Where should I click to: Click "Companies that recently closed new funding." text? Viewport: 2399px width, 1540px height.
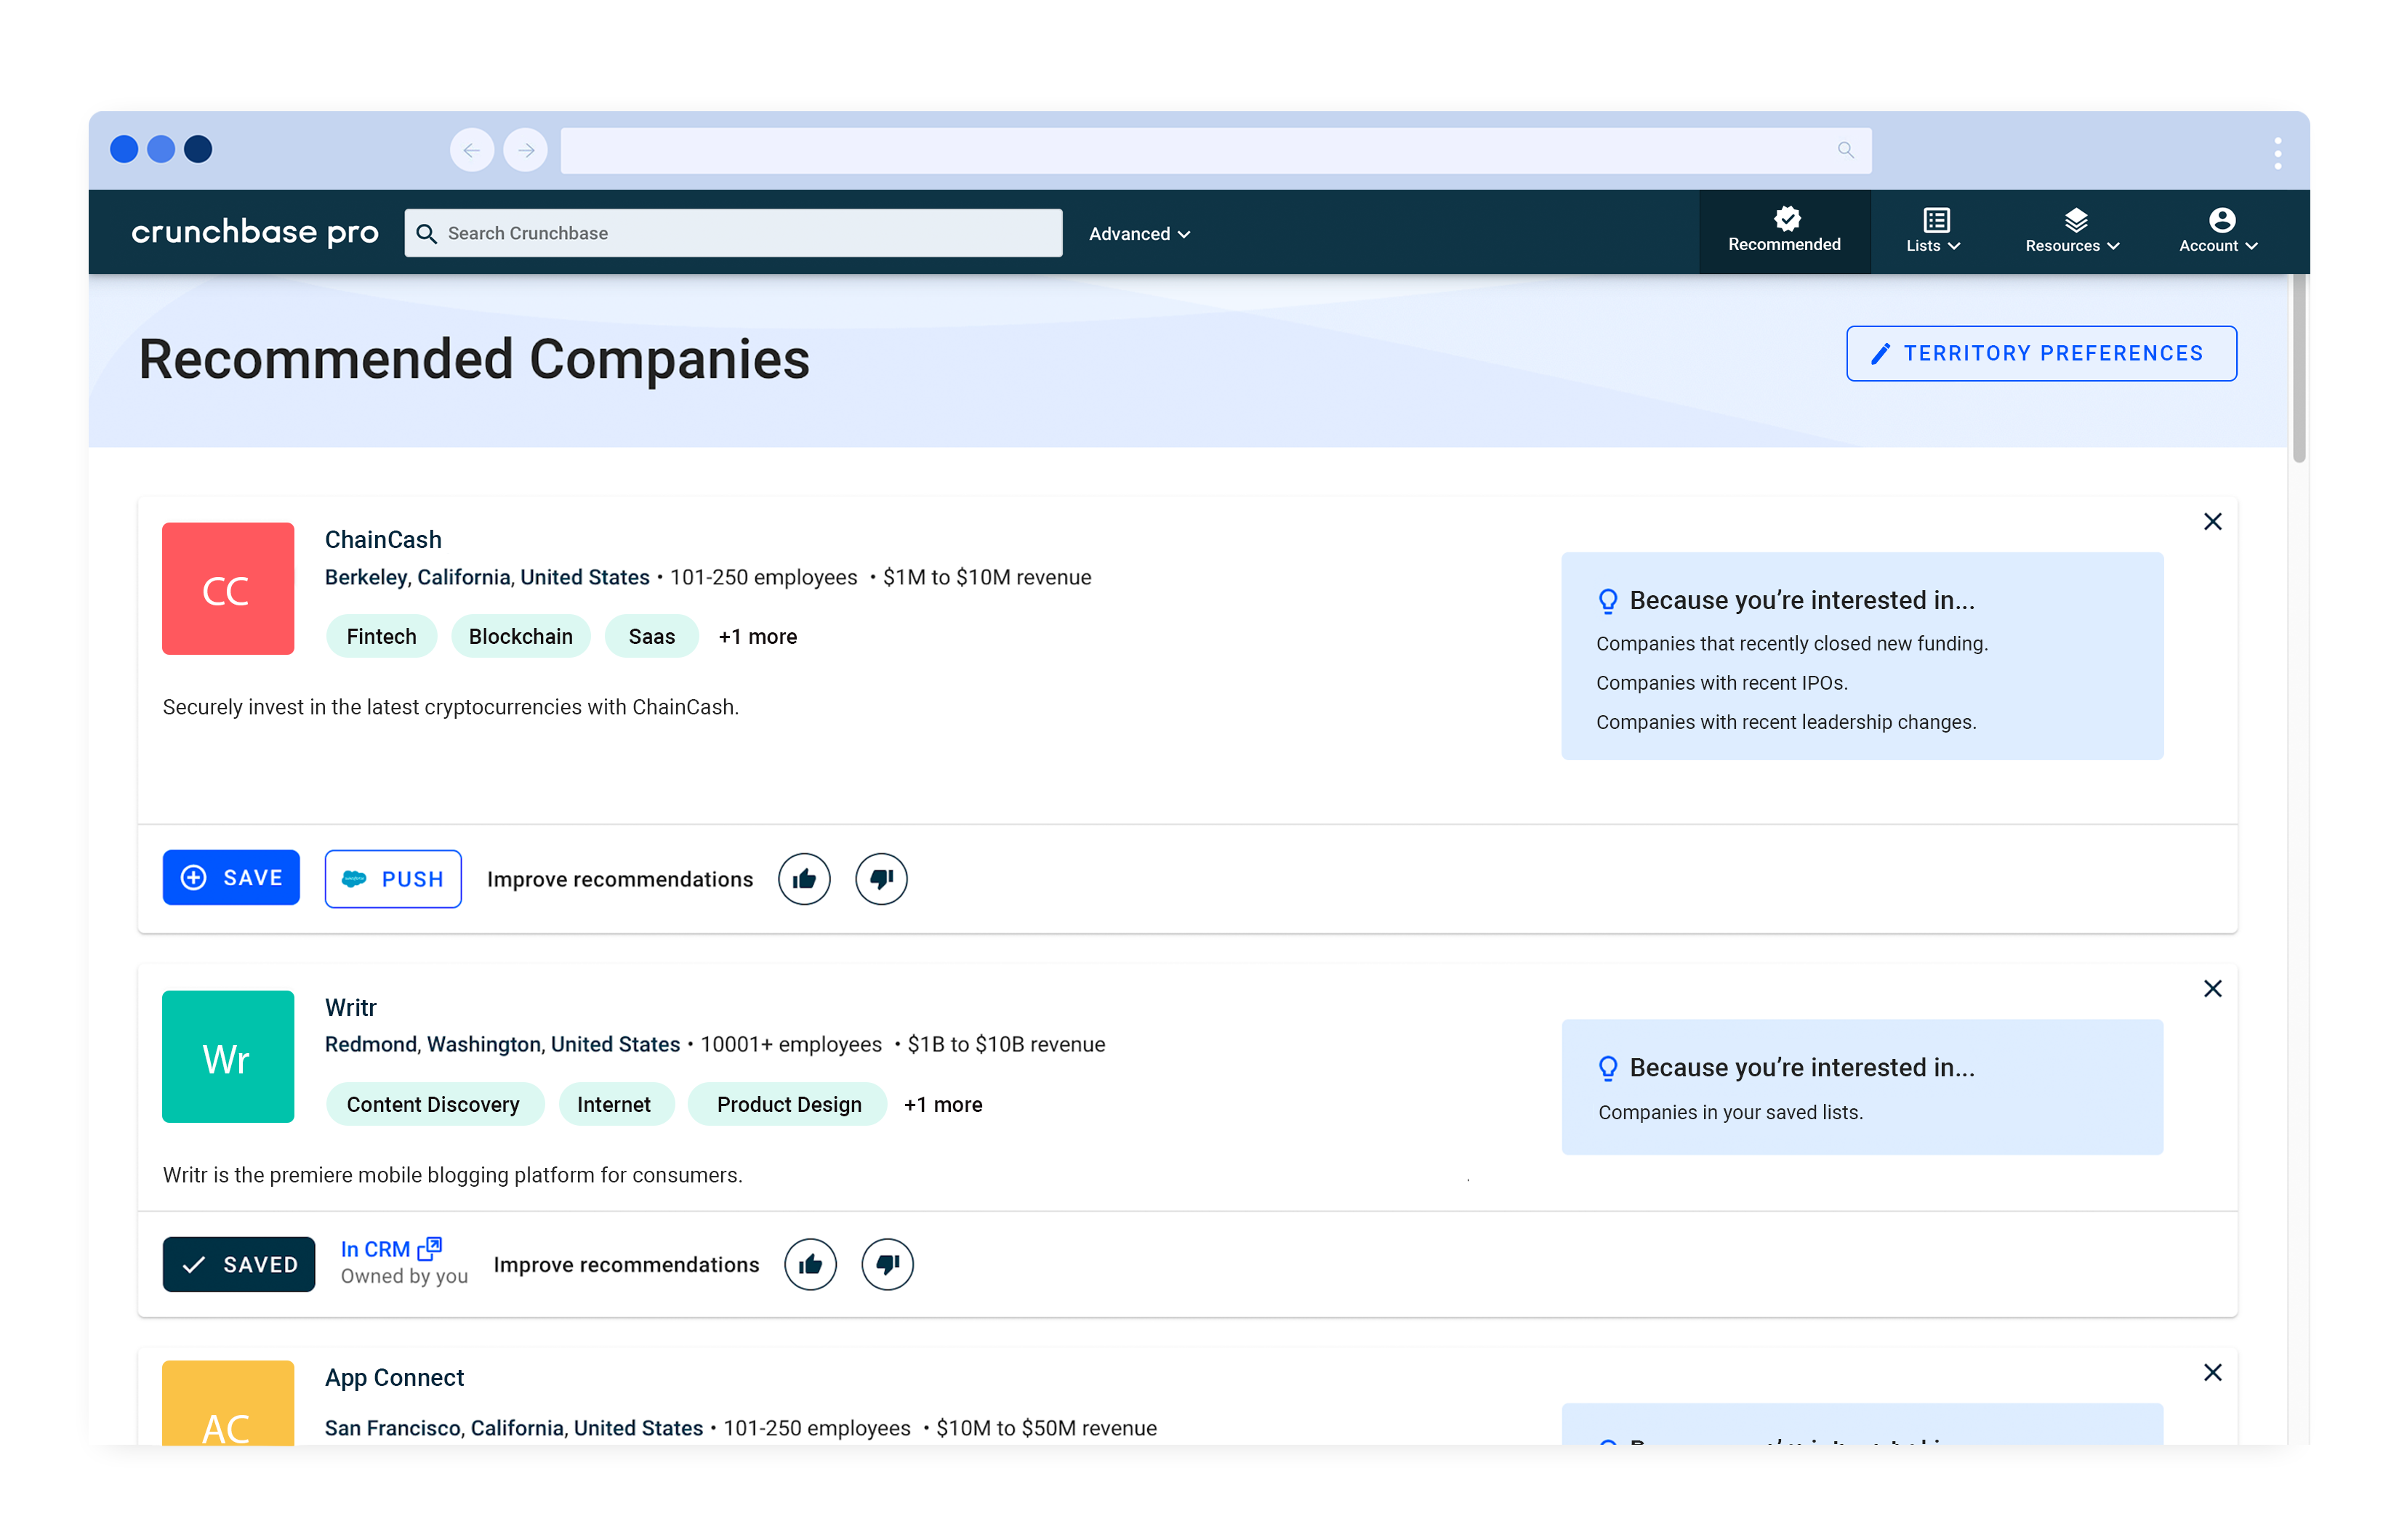coord(1791,644)
